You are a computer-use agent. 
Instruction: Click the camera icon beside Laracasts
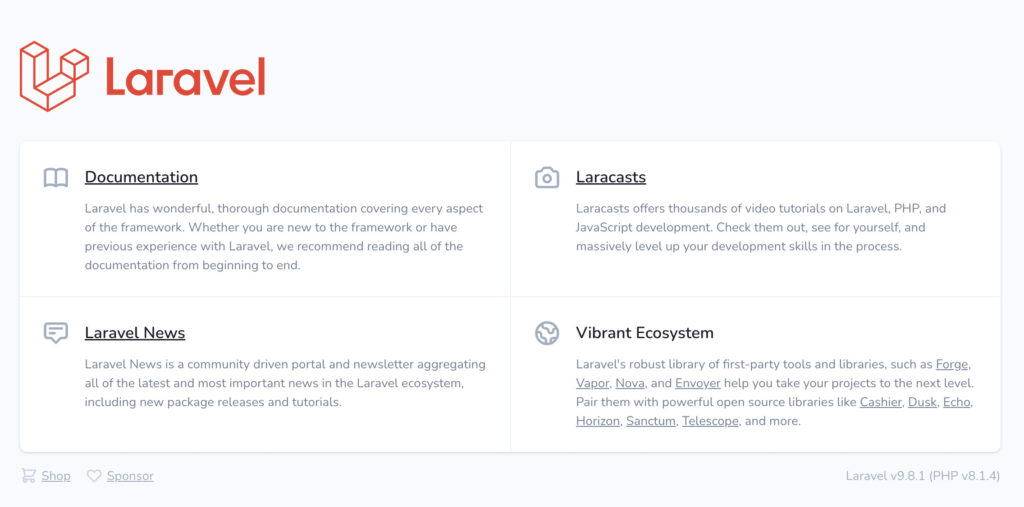(547, 178)
